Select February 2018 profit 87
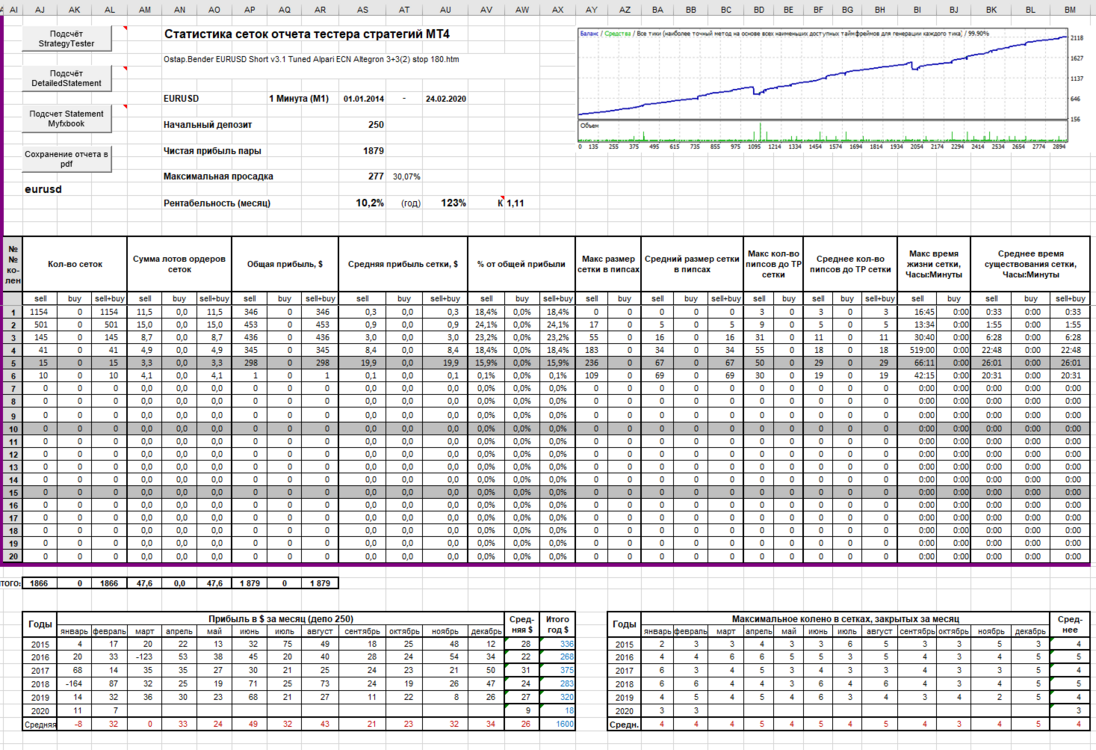This screenshot has width=1096, height=750. point(110,684)
